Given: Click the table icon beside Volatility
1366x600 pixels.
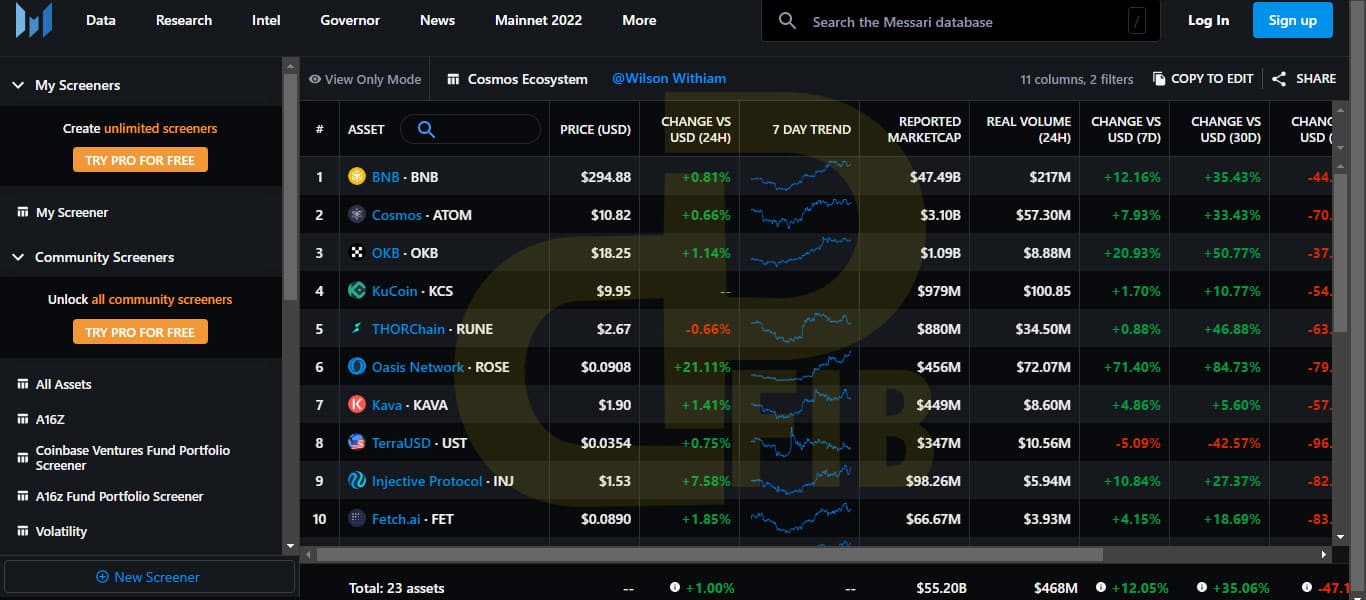Looking at the screenshot, I should click(22, 532).
